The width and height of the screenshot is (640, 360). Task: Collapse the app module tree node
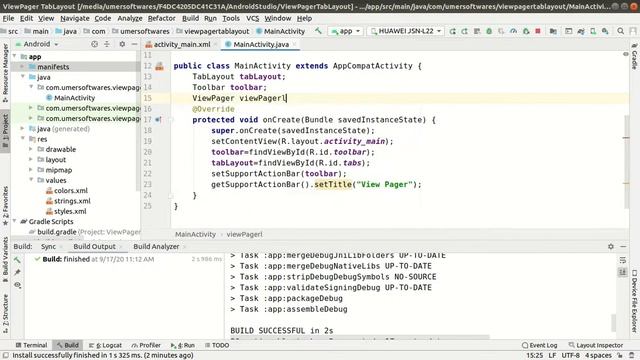point(15,56)
